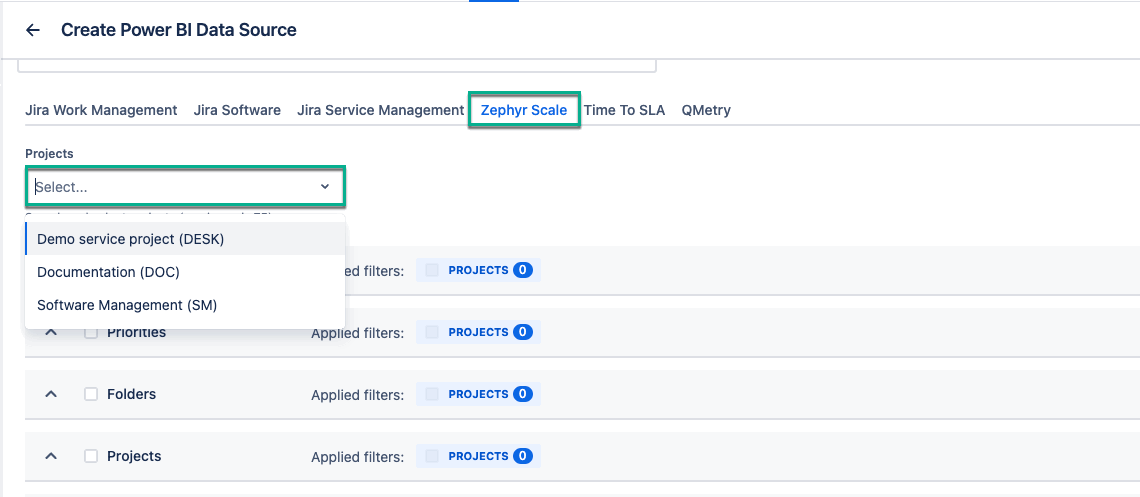The width and height of the screenshot is (1140, 497).
Task: Collapse the Folders row chevron
Action: [x=51, y=394]
